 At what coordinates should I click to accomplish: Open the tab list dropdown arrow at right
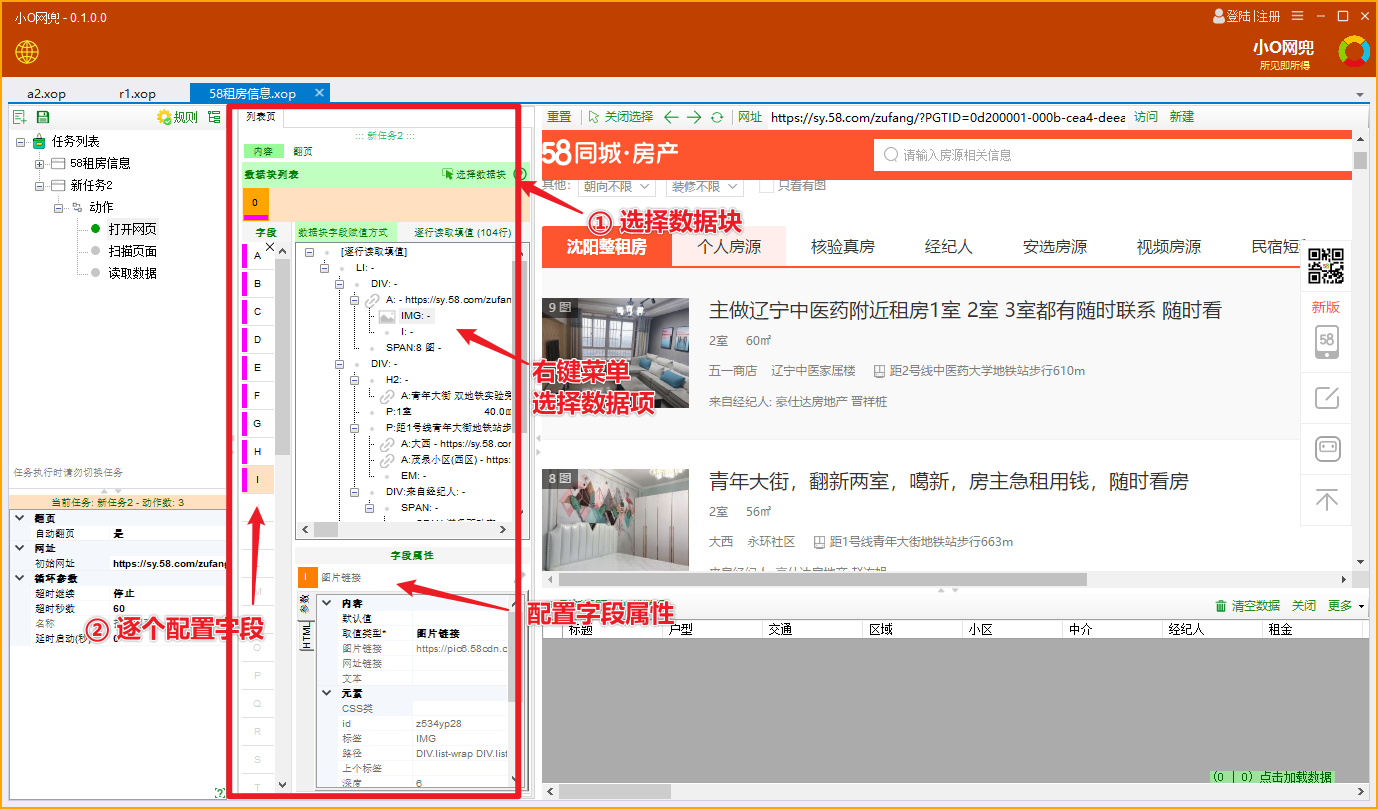click(x=1360, y=94)
